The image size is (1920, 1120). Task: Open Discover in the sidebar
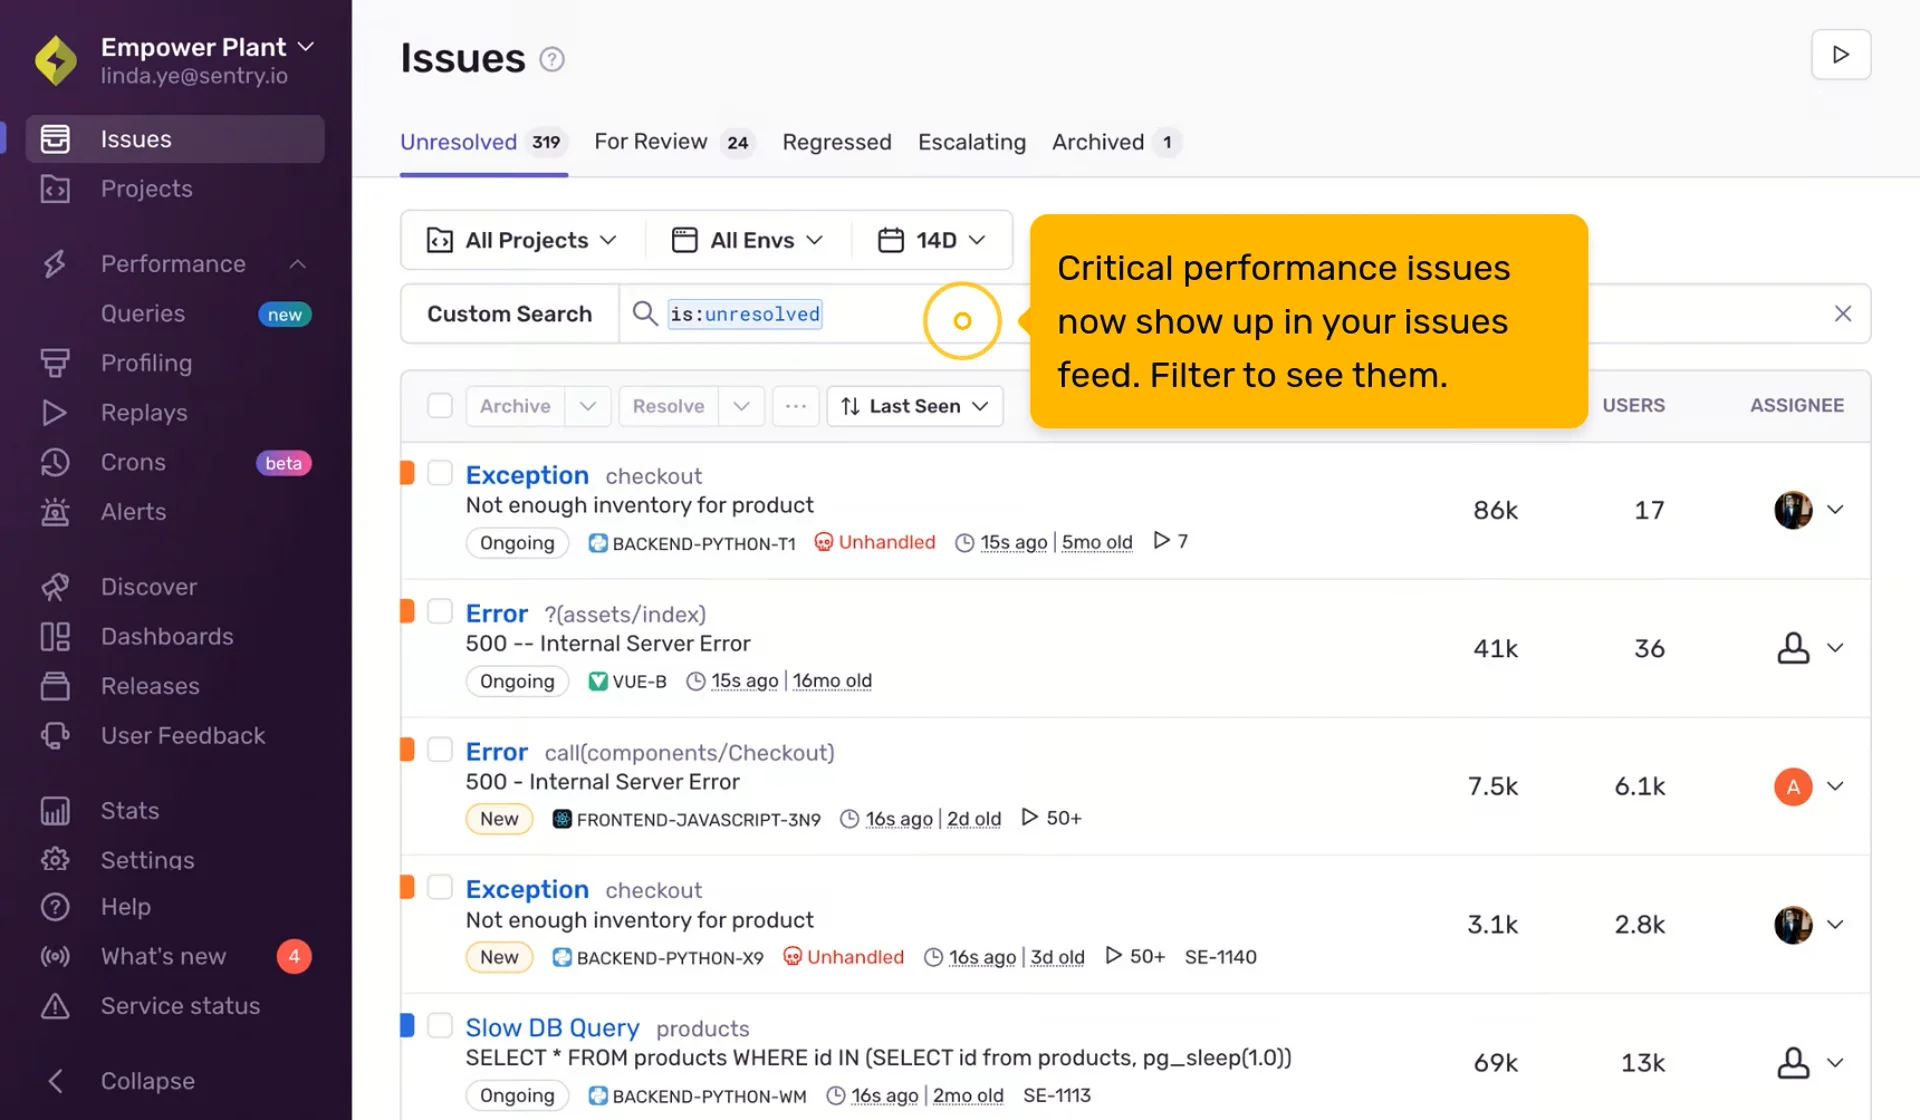point(148,587)
